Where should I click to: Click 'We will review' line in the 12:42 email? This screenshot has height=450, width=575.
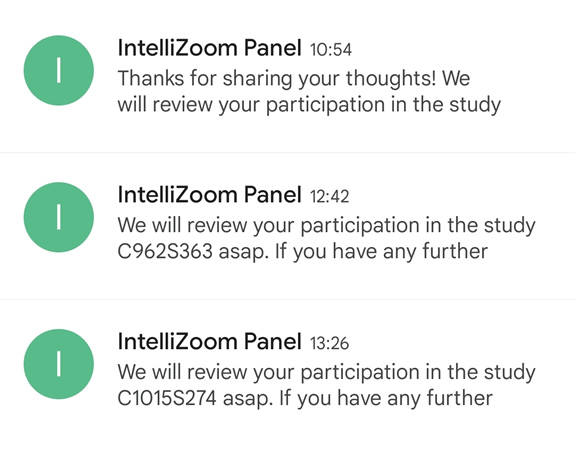(x=326, y=226)
